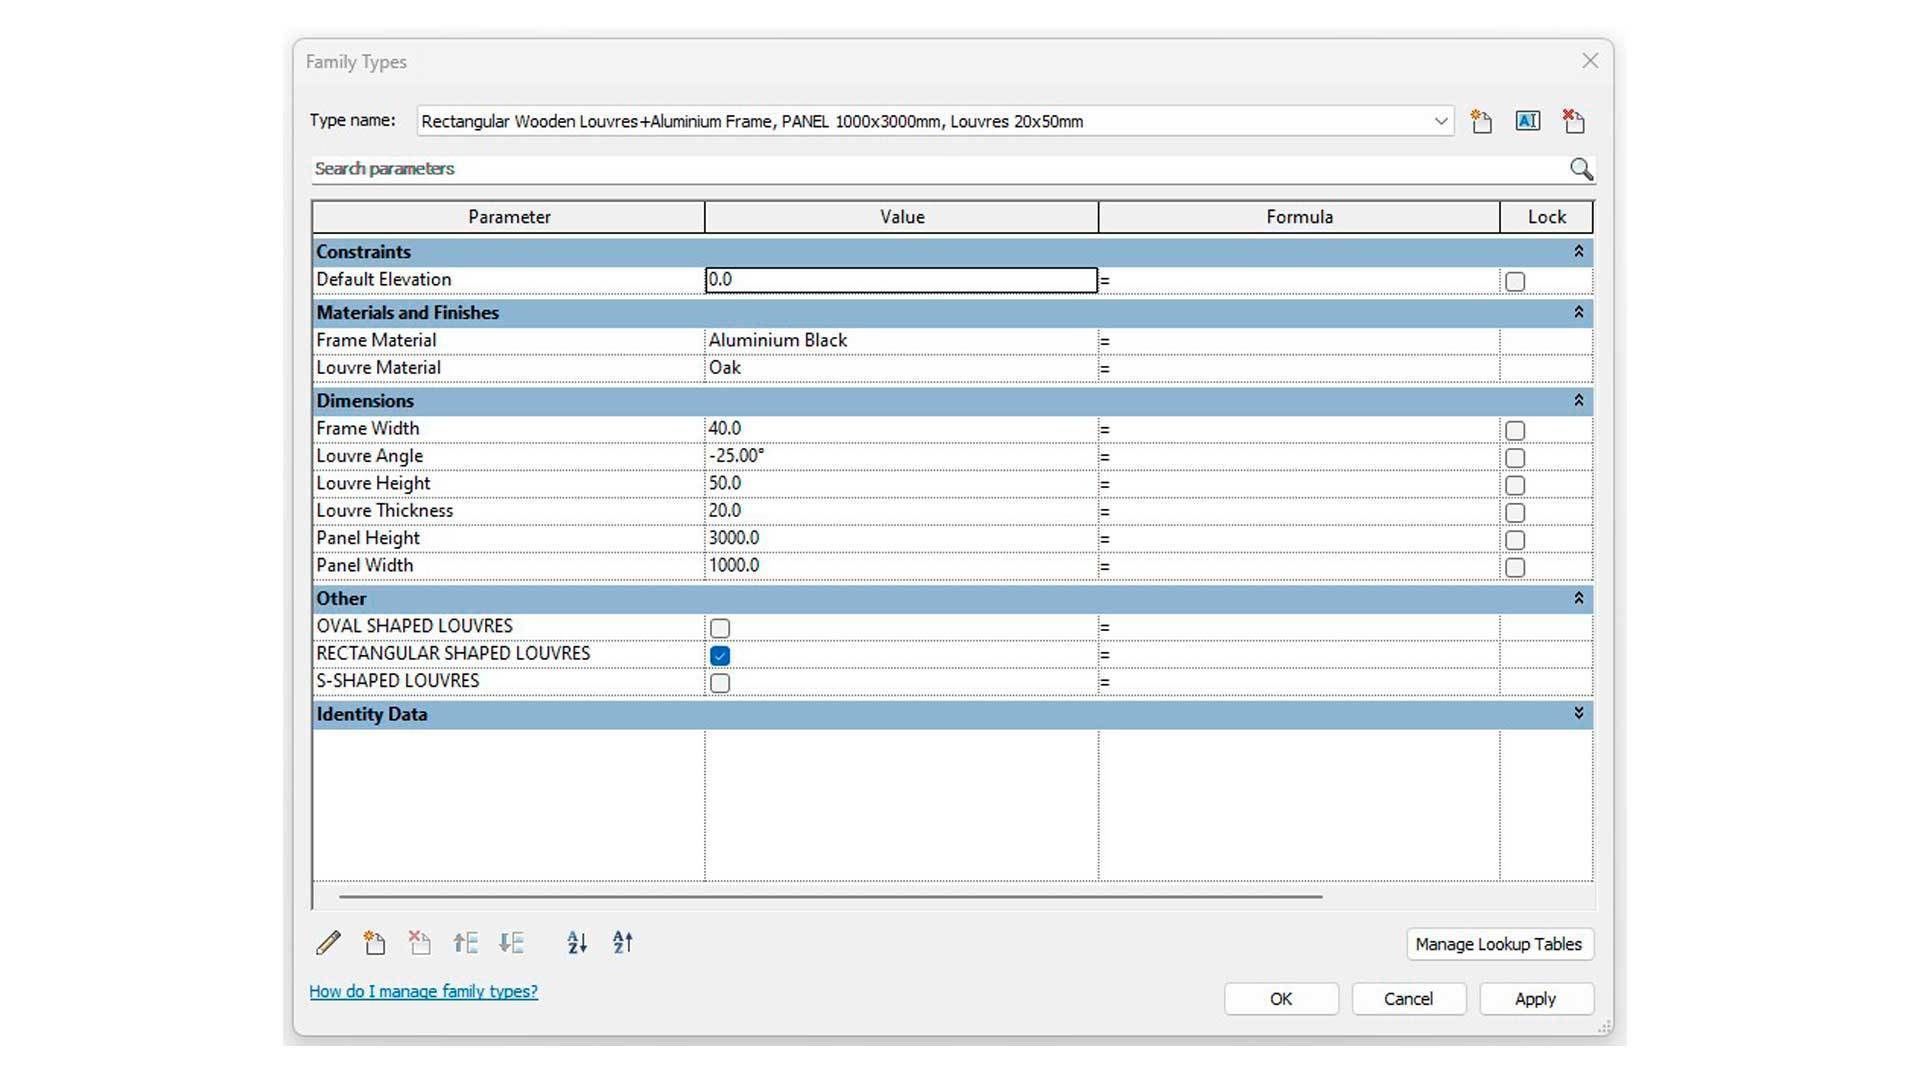Screen dimensions: 1920x1080
Task: Click the Manage Lookup Tables button
Action: [1498, 944]
